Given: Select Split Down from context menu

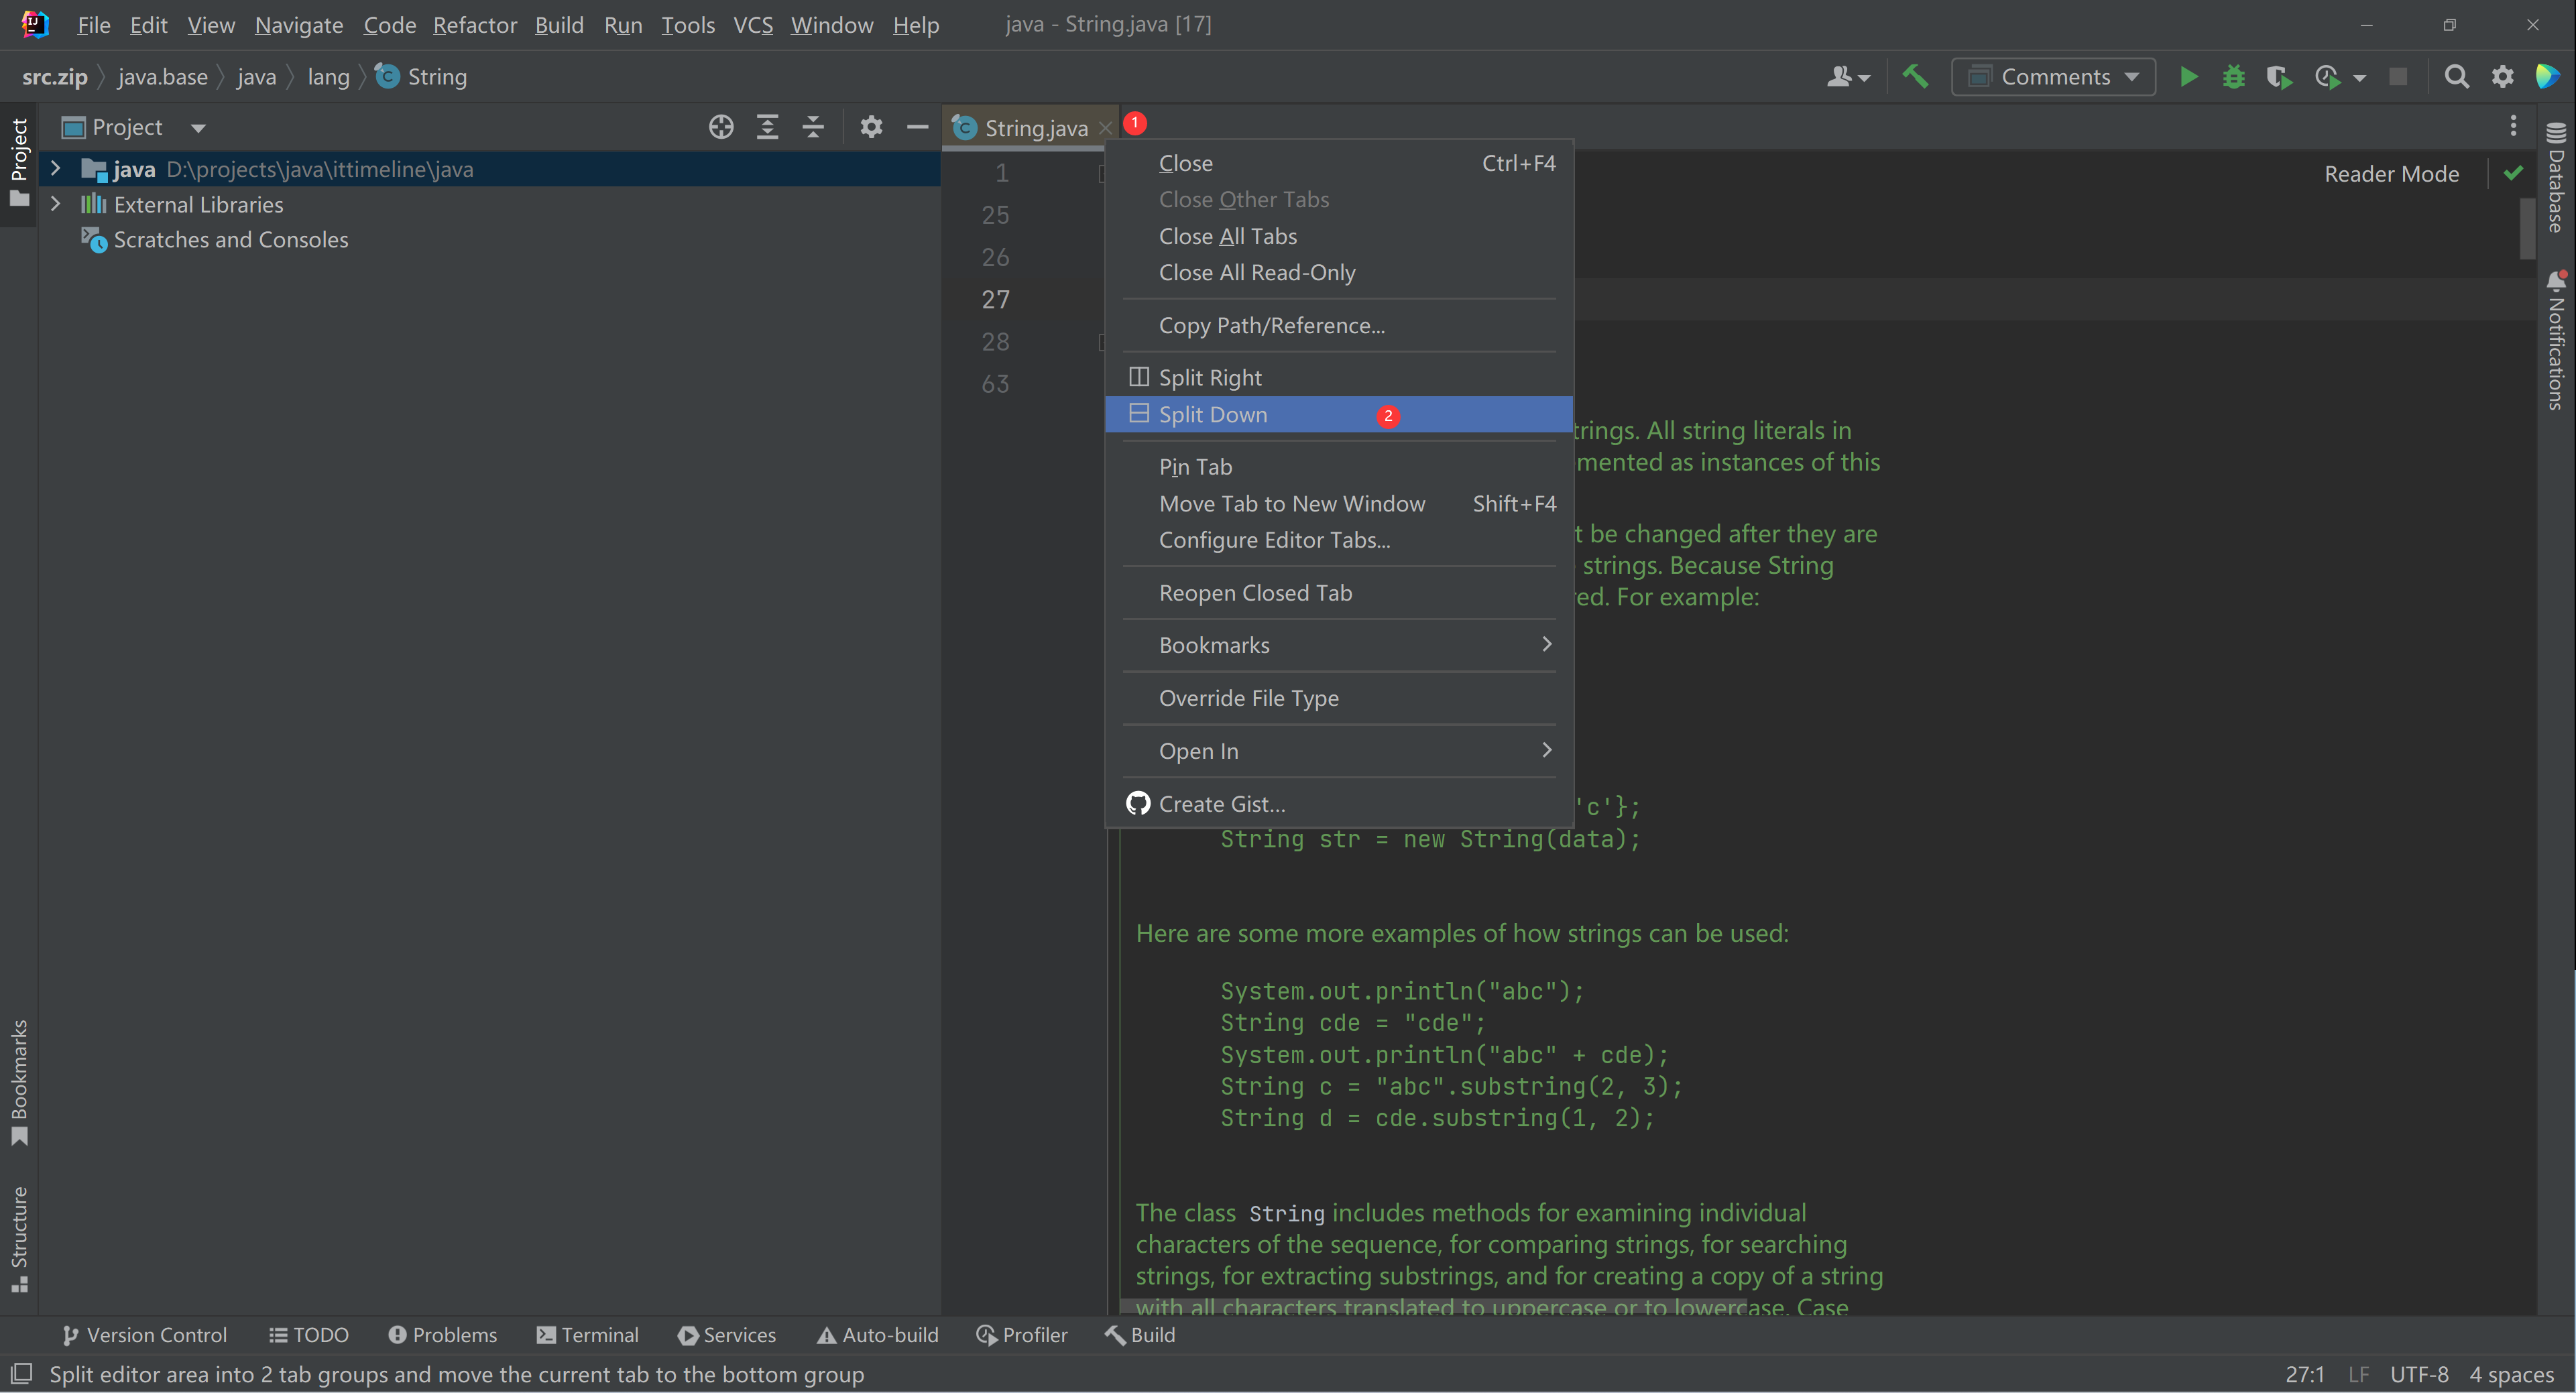Looking at the screenshot, I should pyautogui.click(x=1212, y=414).
